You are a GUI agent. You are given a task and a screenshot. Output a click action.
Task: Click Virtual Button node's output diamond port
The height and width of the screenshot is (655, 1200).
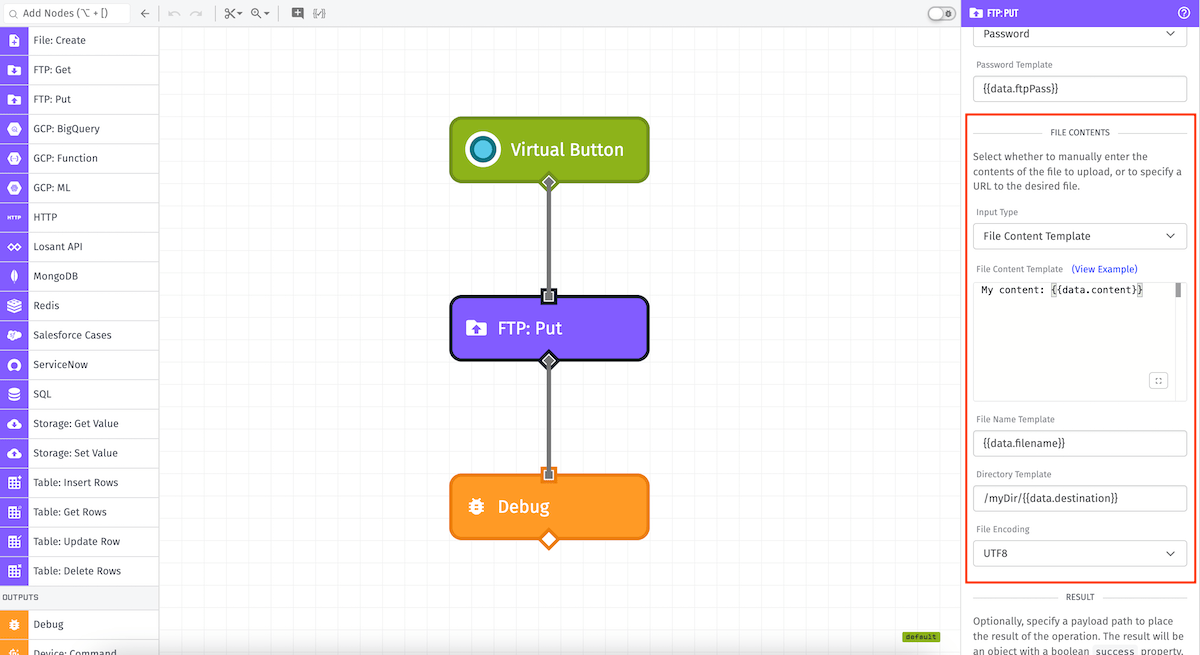point(548,182)
